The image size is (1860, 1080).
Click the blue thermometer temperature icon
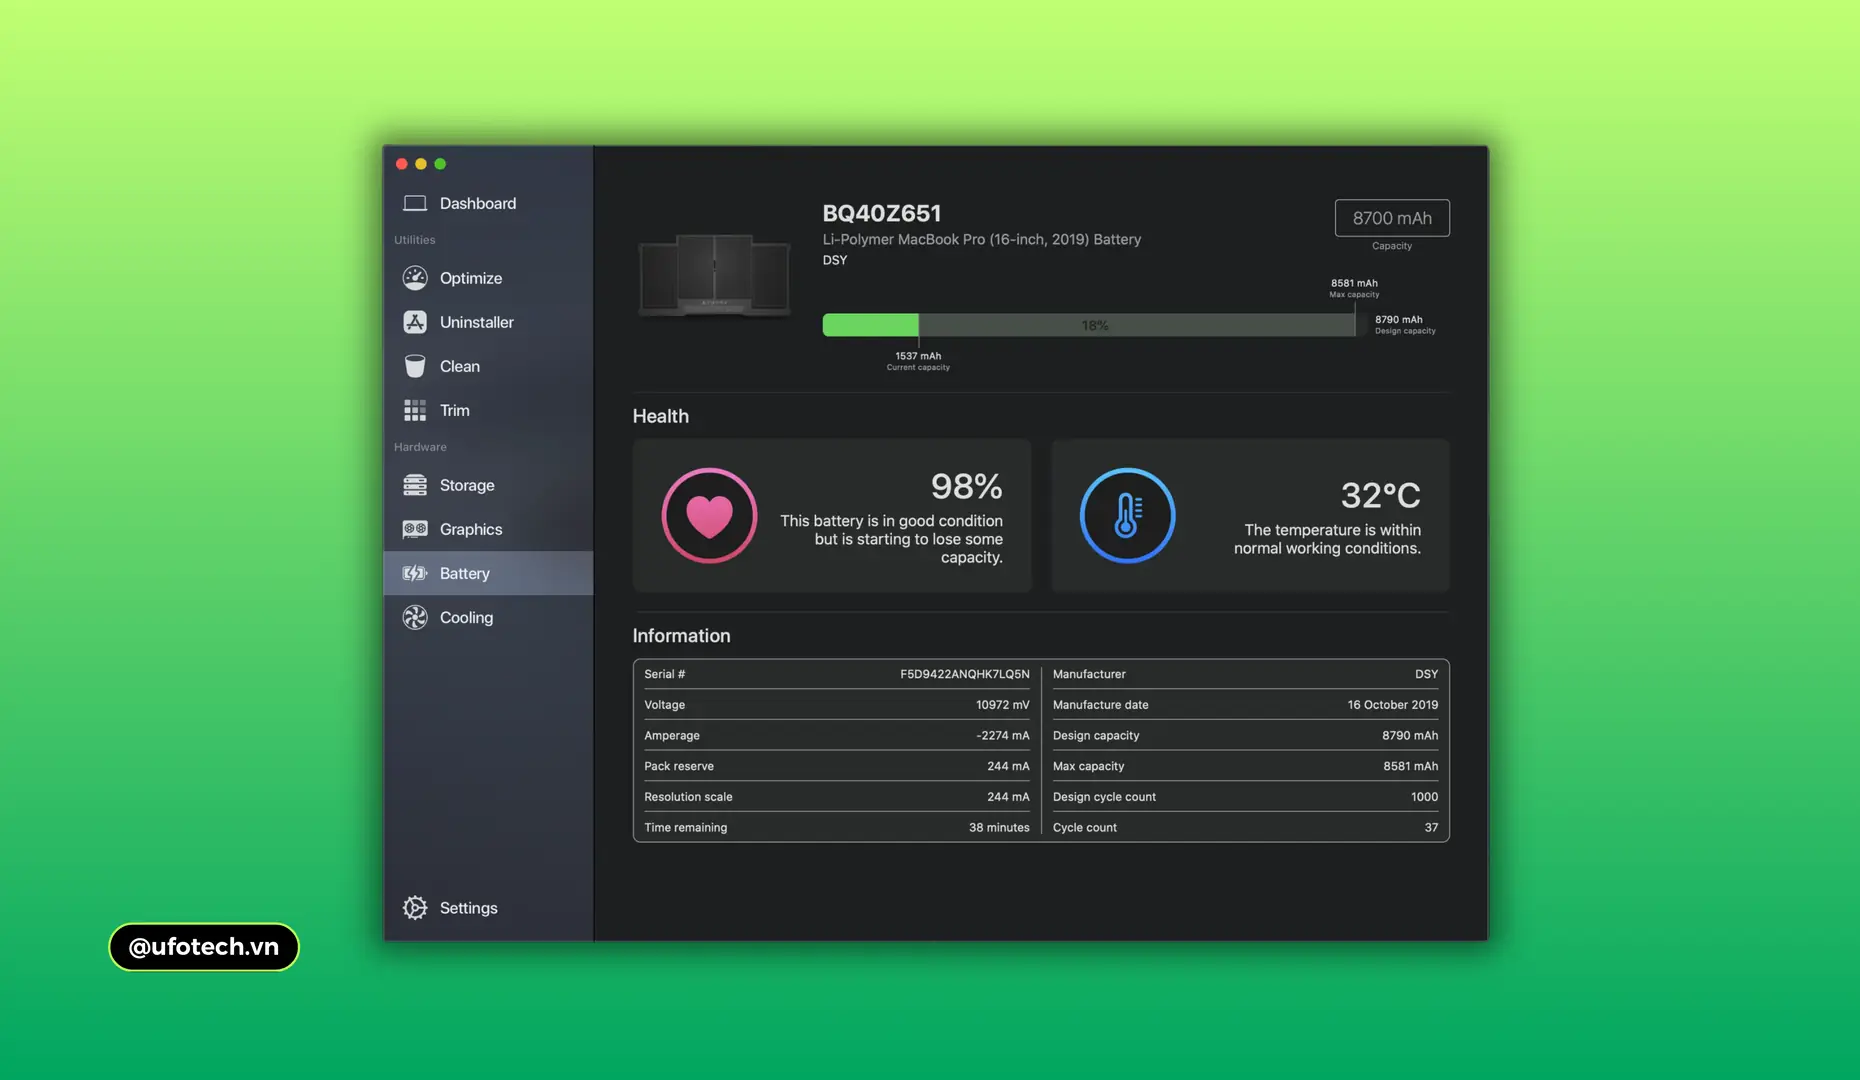[1127, 516]
